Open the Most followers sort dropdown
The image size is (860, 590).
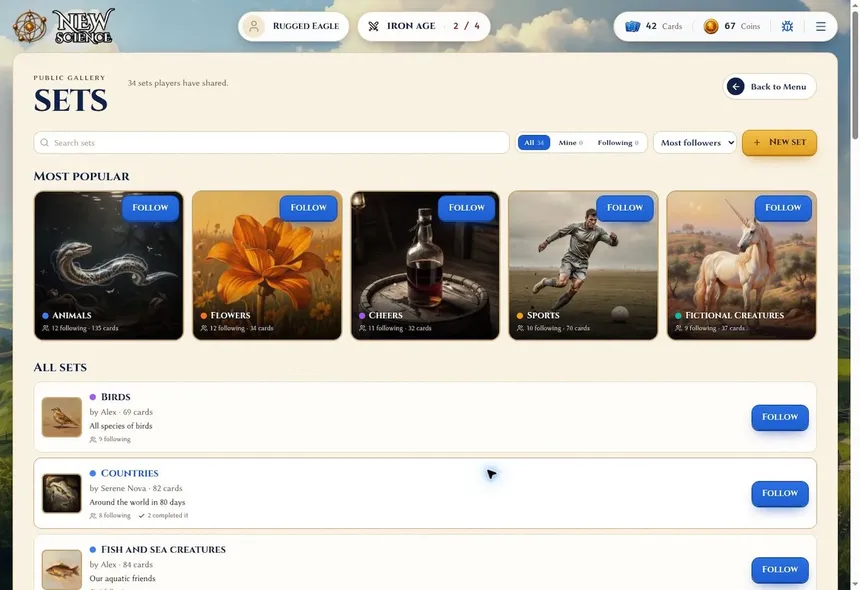(x=695, y=143)
